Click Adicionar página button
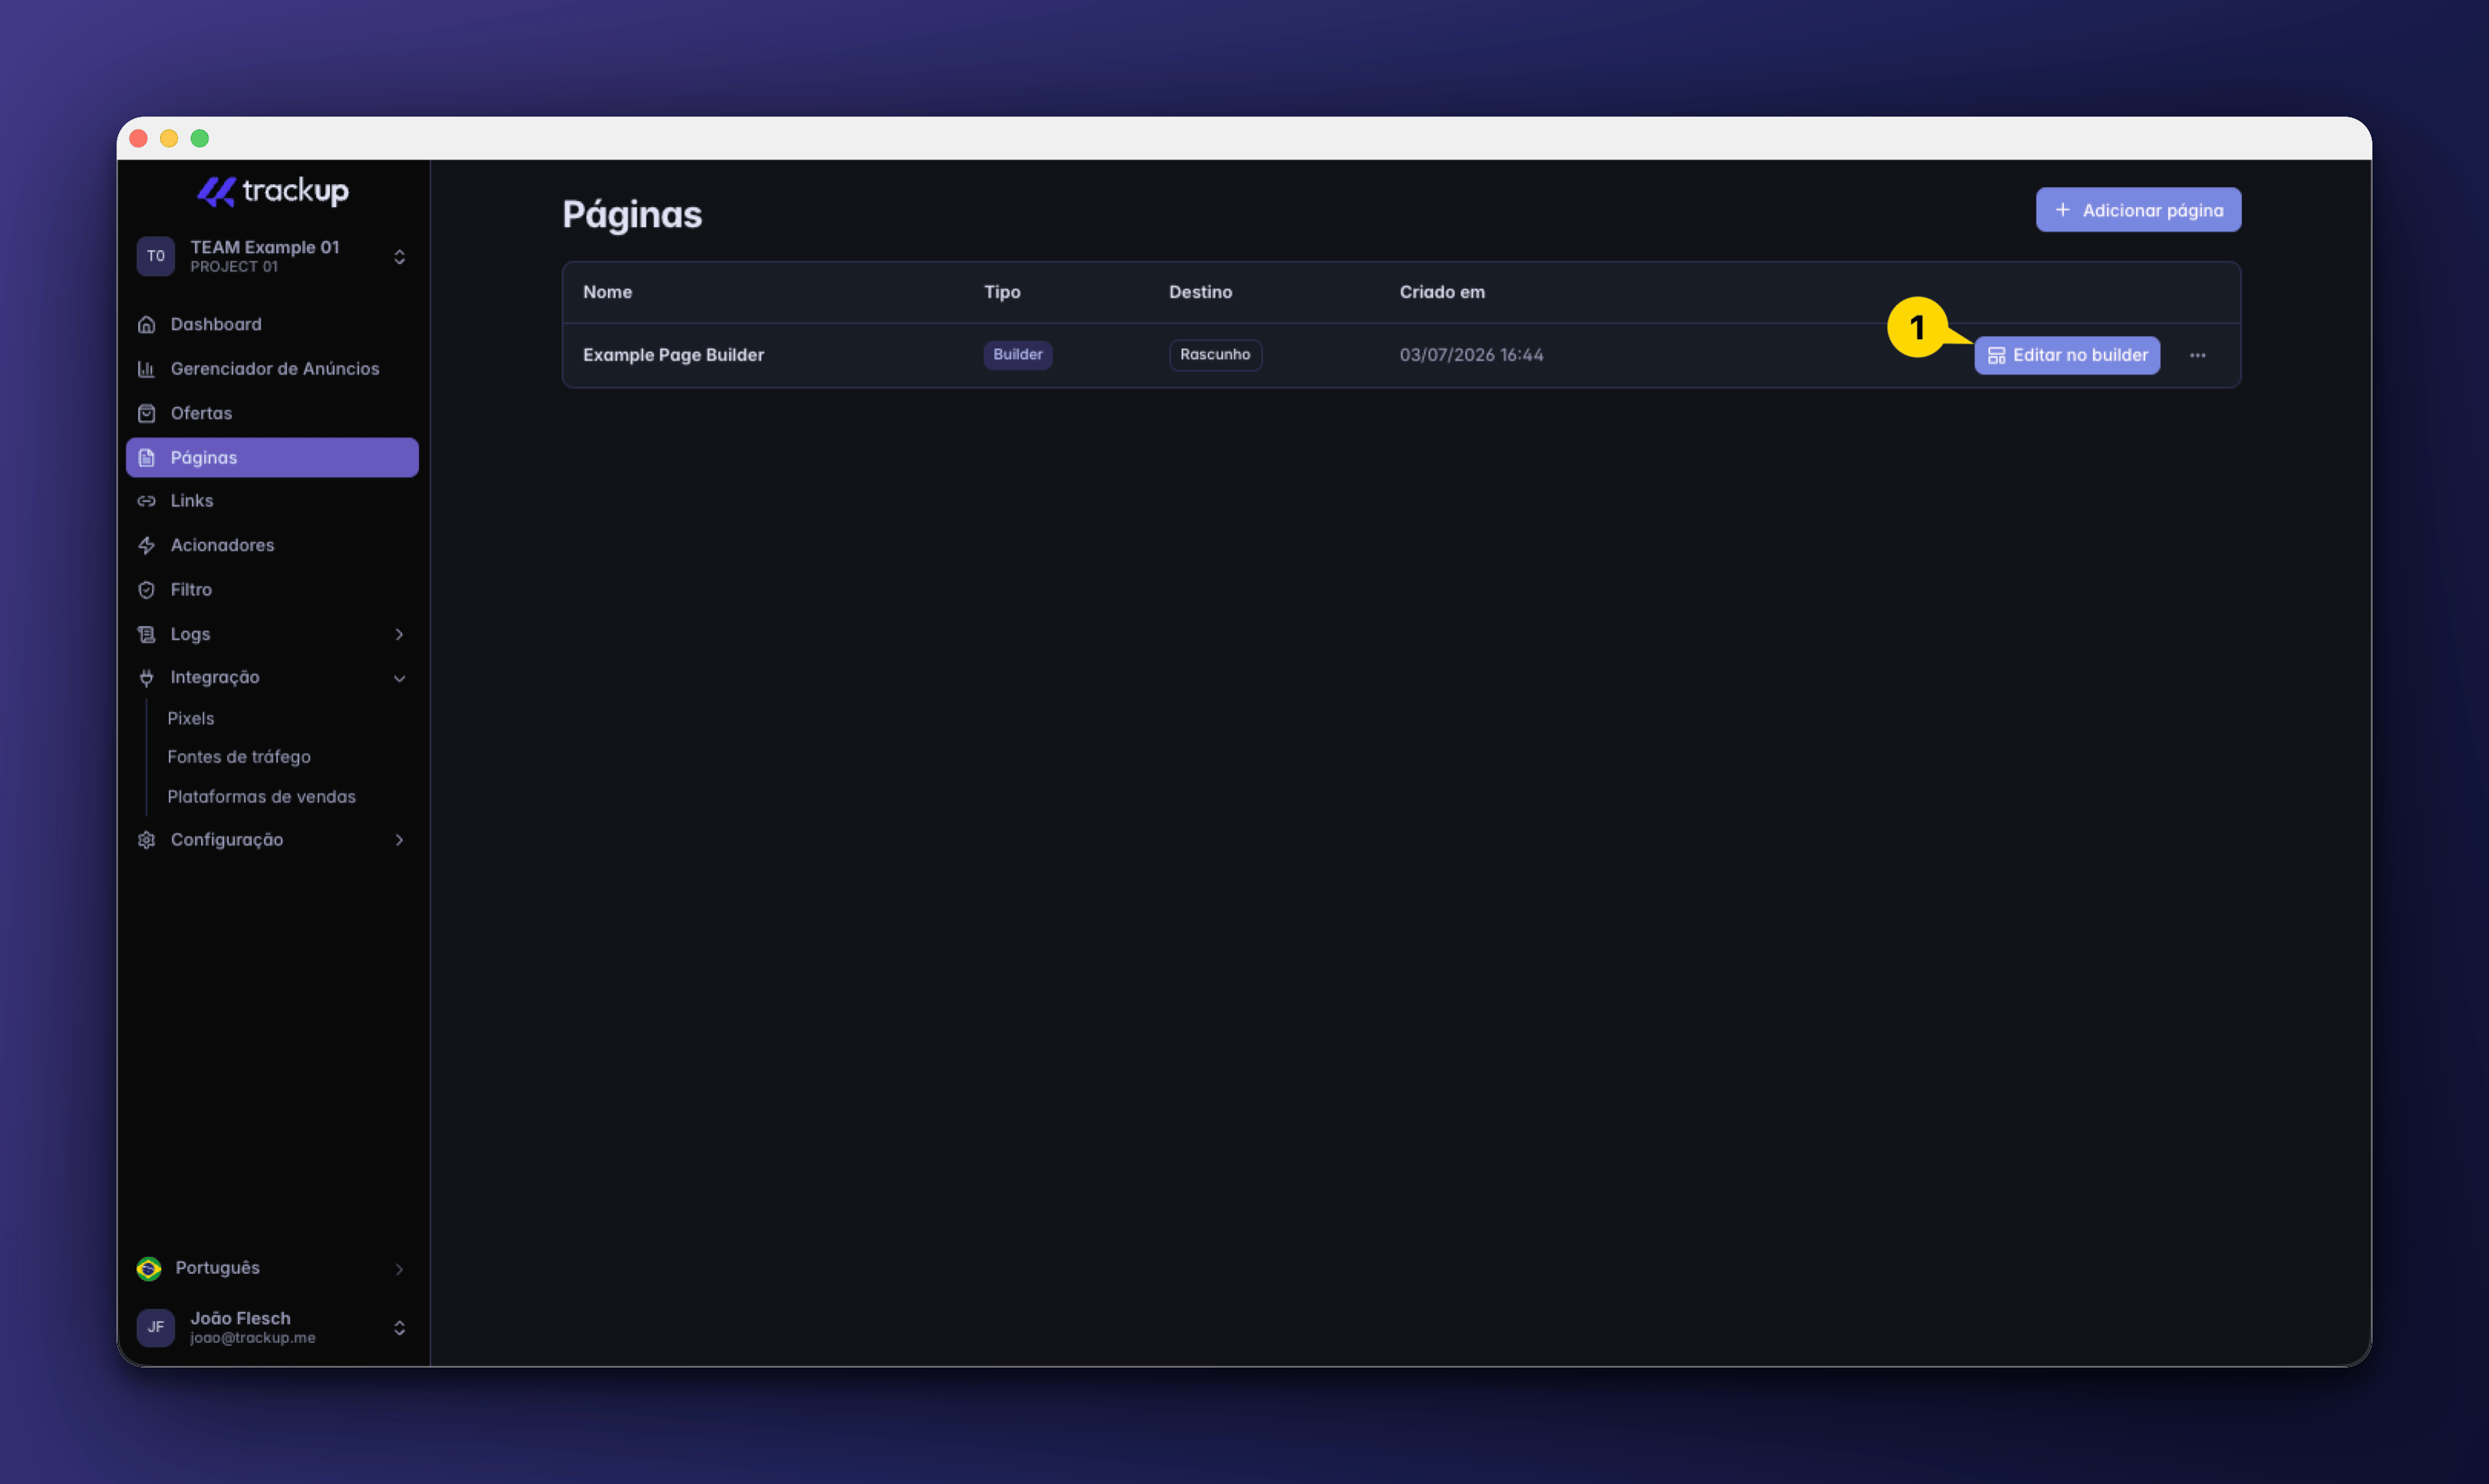Viewport: 2489px width, 1484px height. 2138,210
